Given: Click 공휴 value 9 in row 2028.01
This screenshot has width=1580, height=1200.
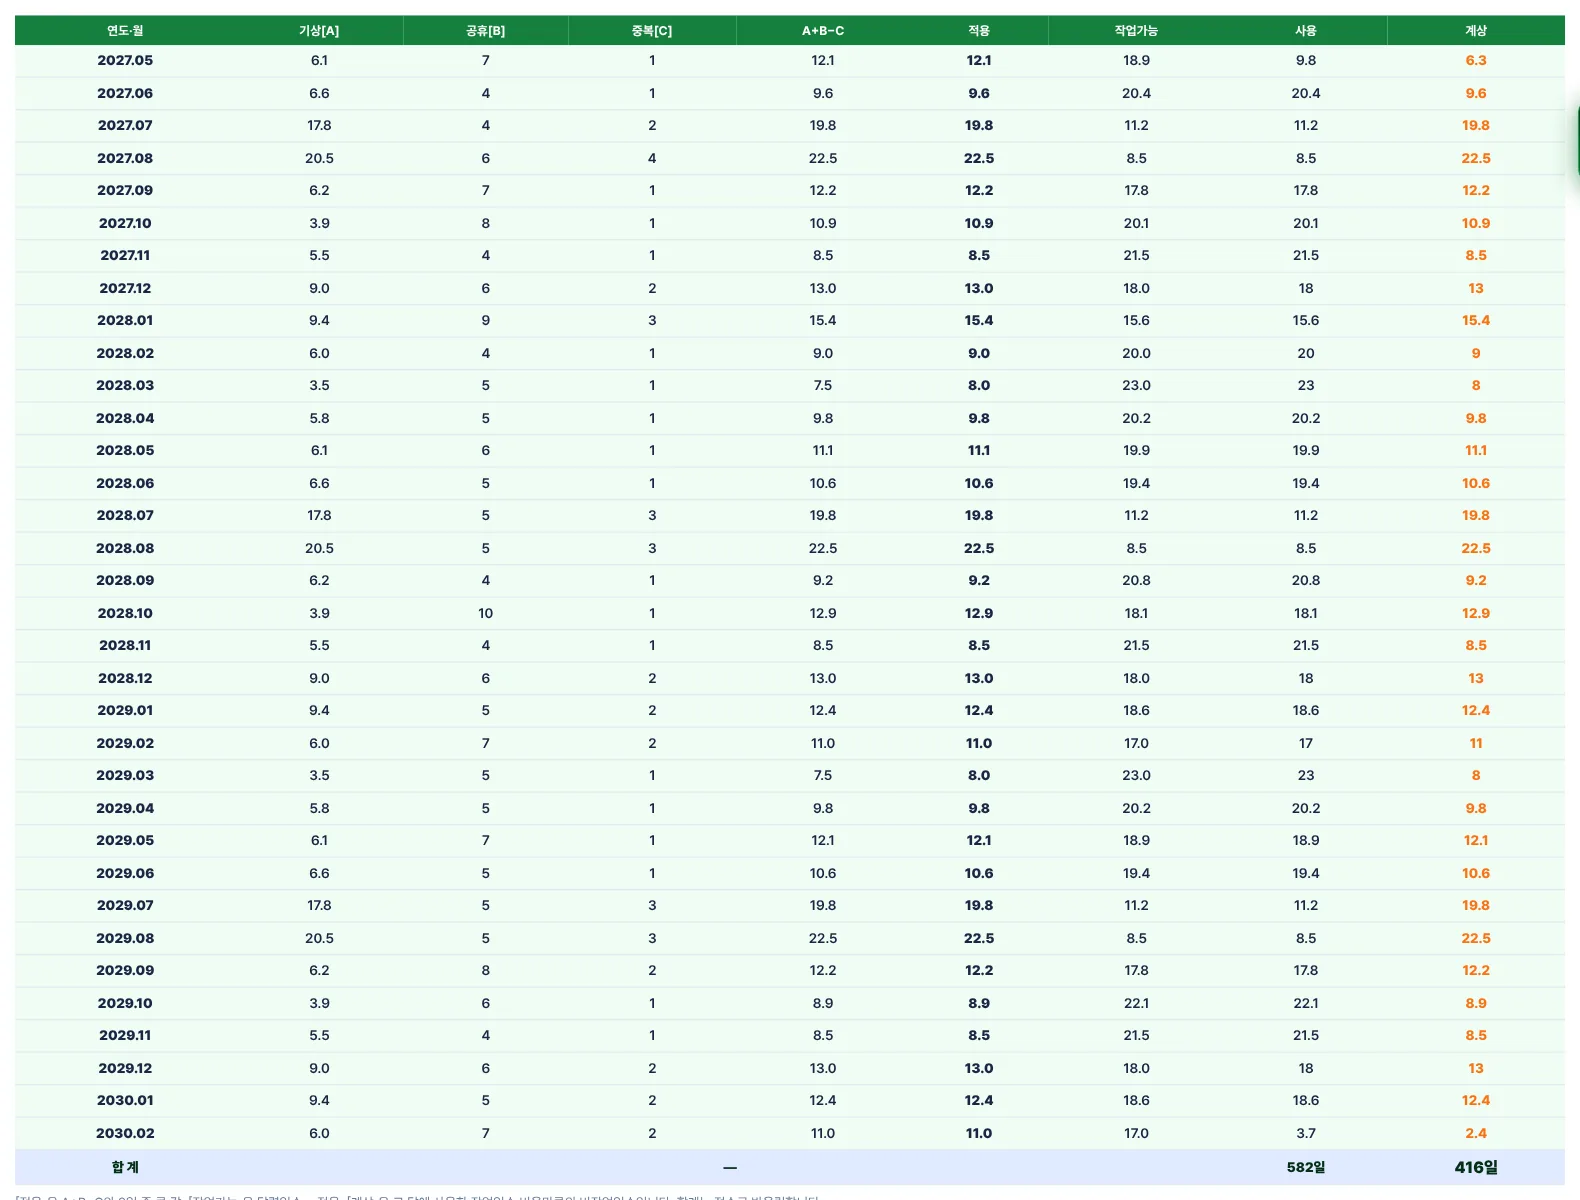Looking at the screenshot, I should tap(486, 320).
